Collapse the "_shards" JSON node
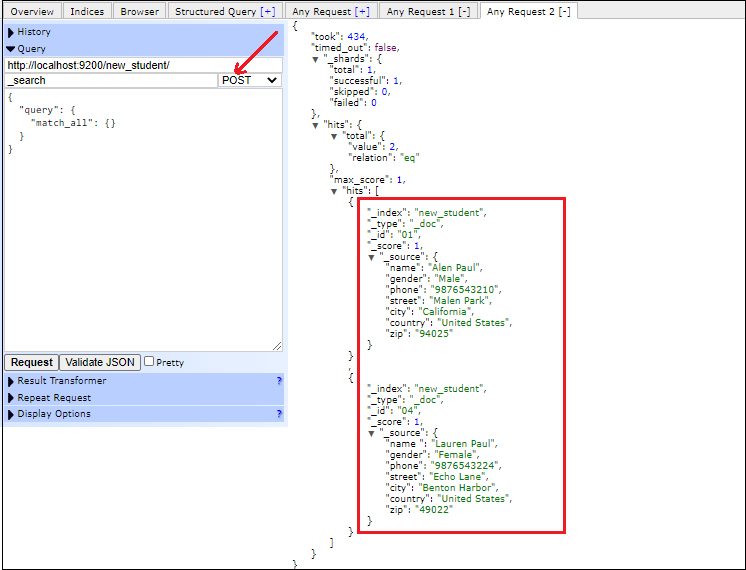The height and width of the screenshot is (570, 746). pyautogui.click(x=316, y=59)
